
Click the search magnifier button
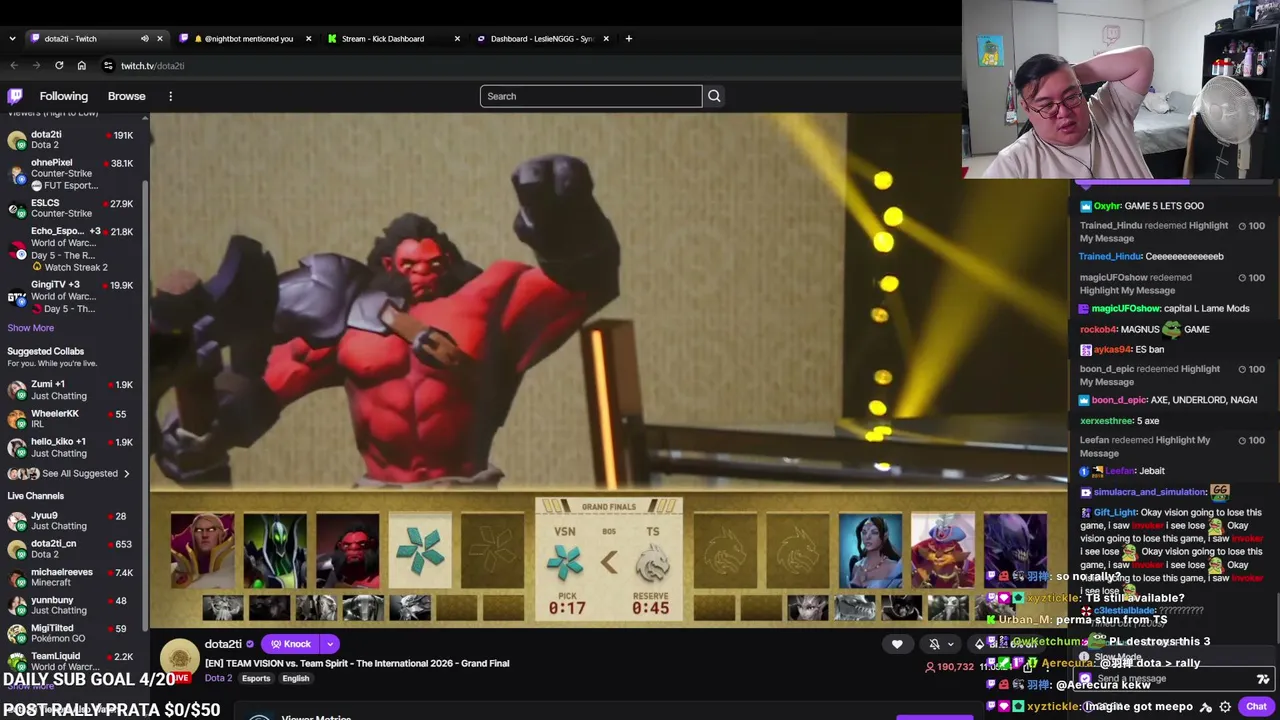[x=714, y=96]
